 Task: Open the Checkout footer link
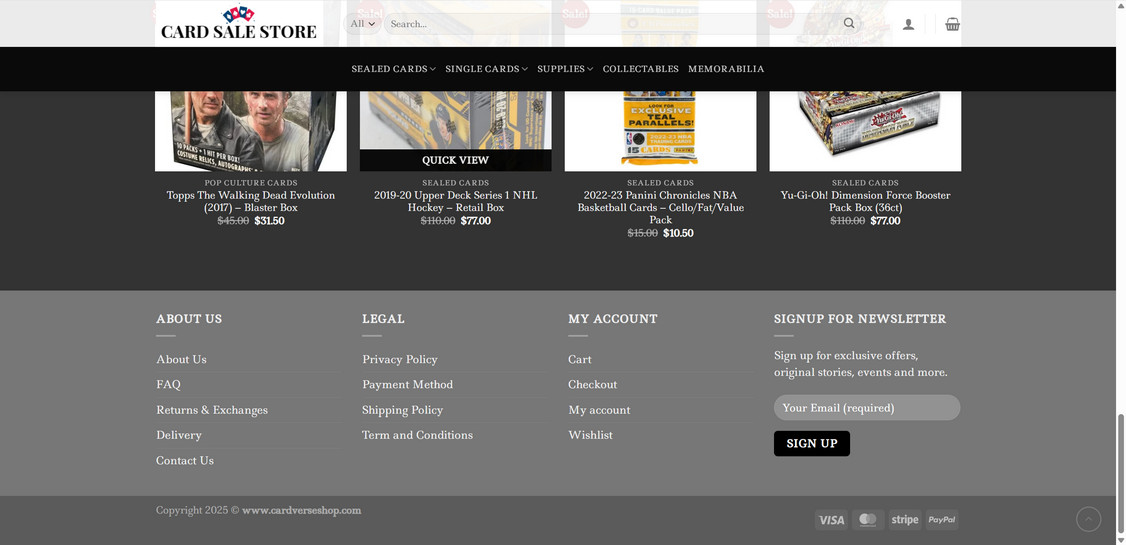[592, 384]
